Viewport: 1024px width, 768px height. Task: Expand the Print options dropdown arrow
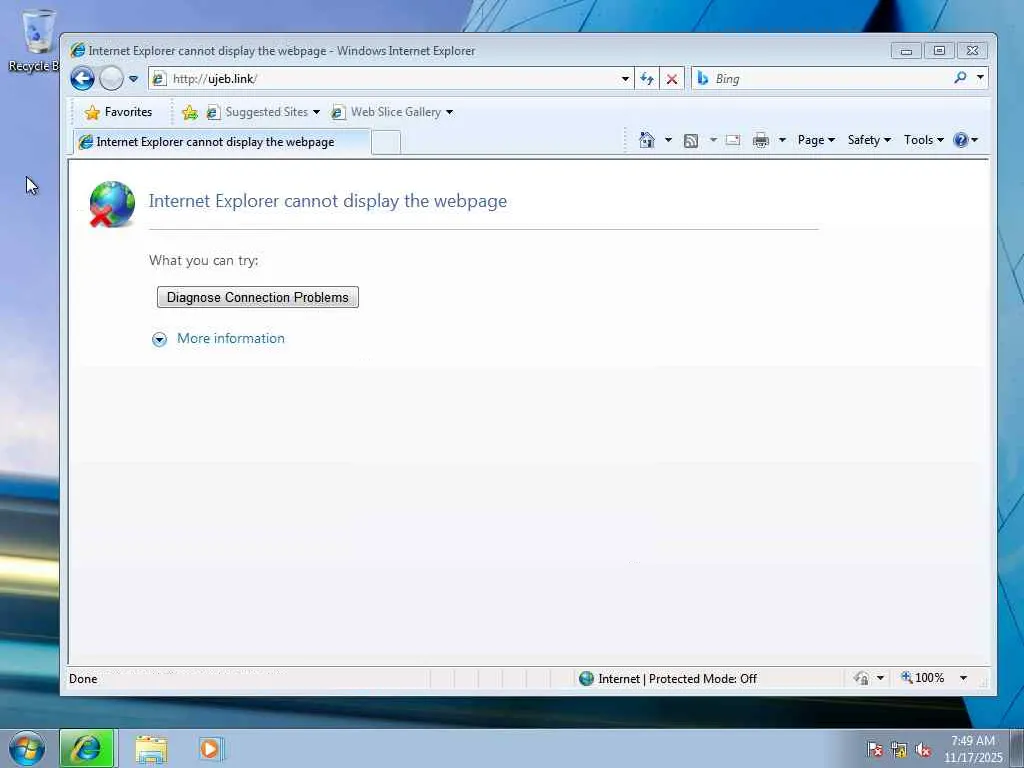782,140
